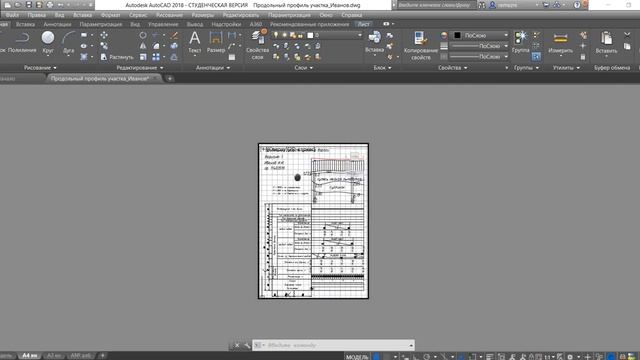Switch to the A360 ribbon tab
This screenshot has width=640, height=360.
click(256, 24)
